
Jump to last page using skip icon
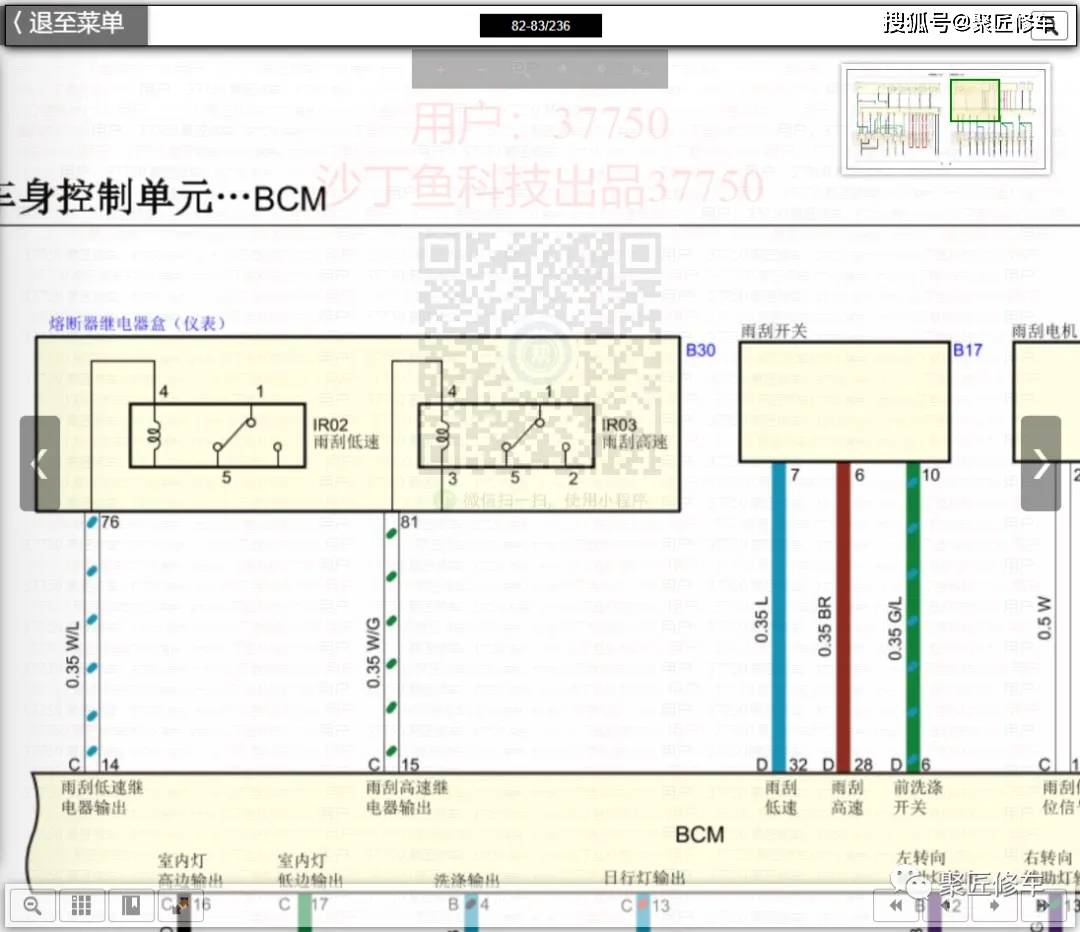click(1042, 906)
